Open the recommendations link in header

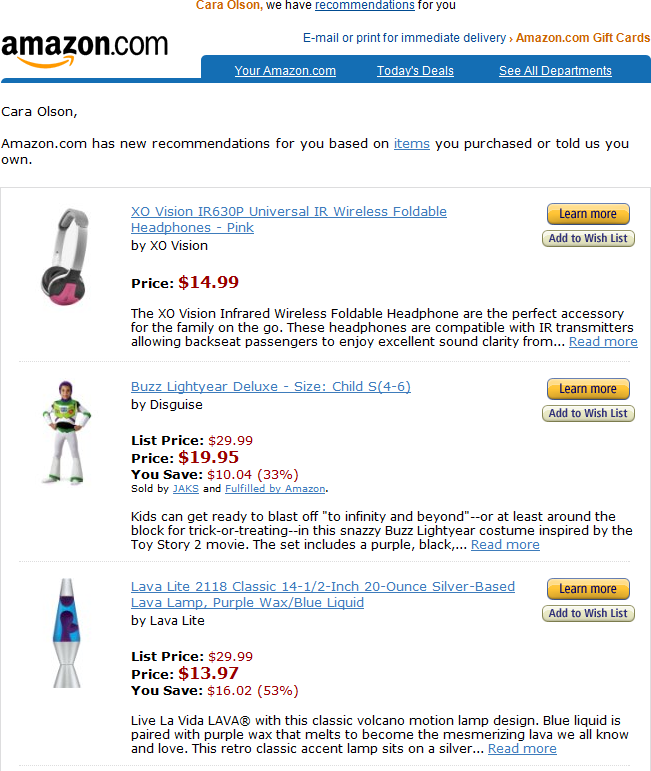click(x=364, y=5)
